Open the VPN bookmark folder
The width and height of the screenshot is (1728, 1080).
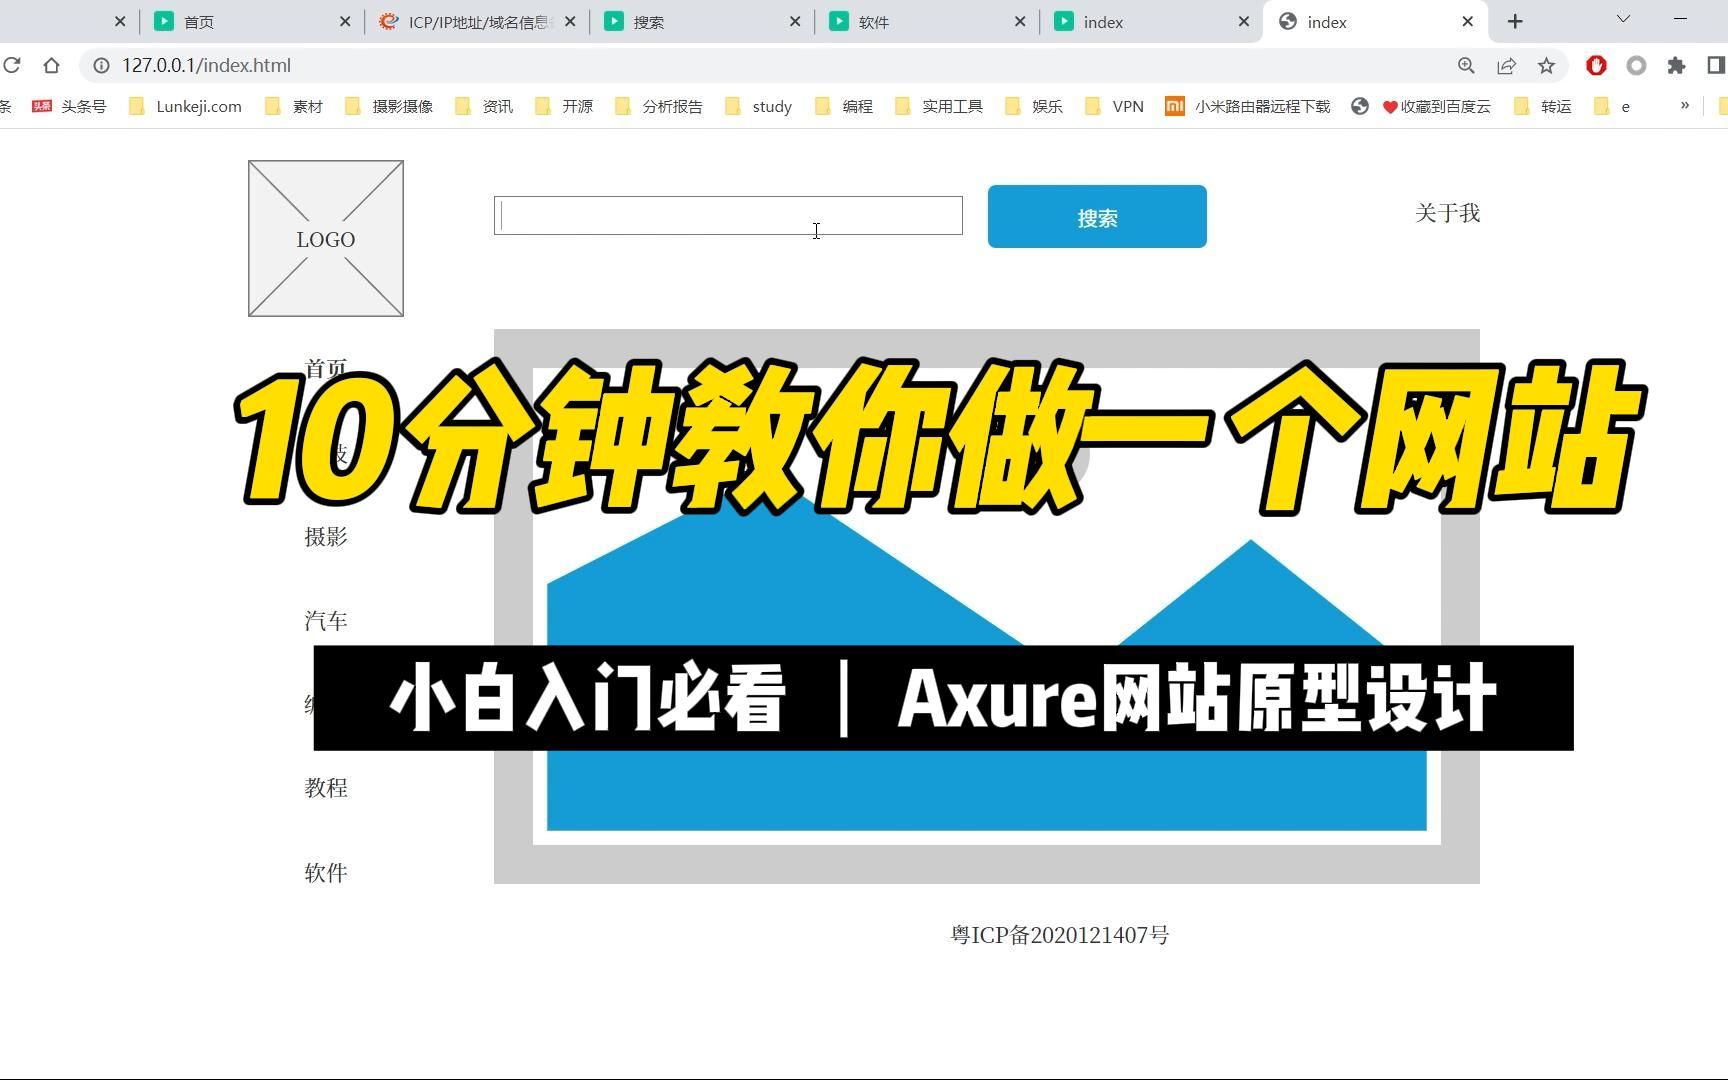1114,106
